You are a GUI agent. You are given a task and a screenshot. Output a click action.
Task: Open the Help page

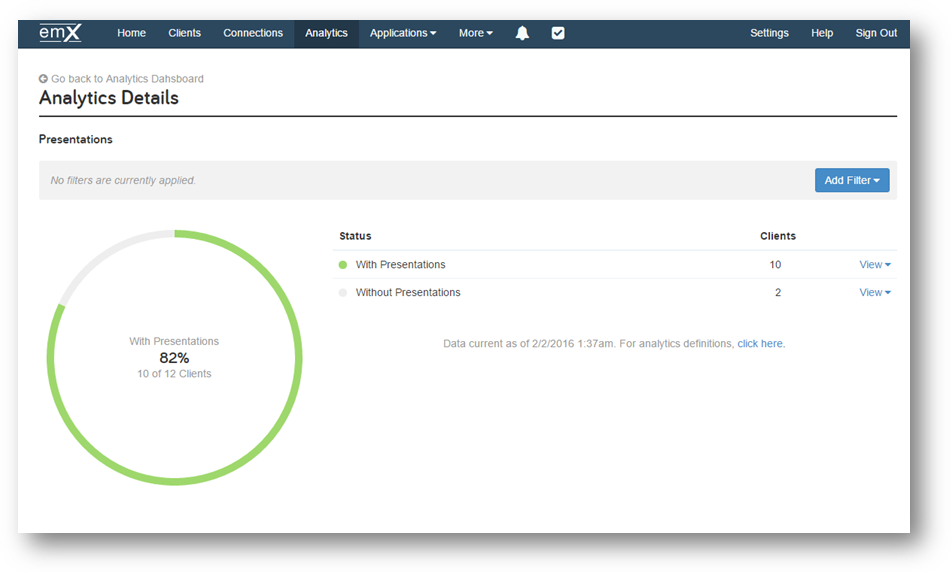822,33
